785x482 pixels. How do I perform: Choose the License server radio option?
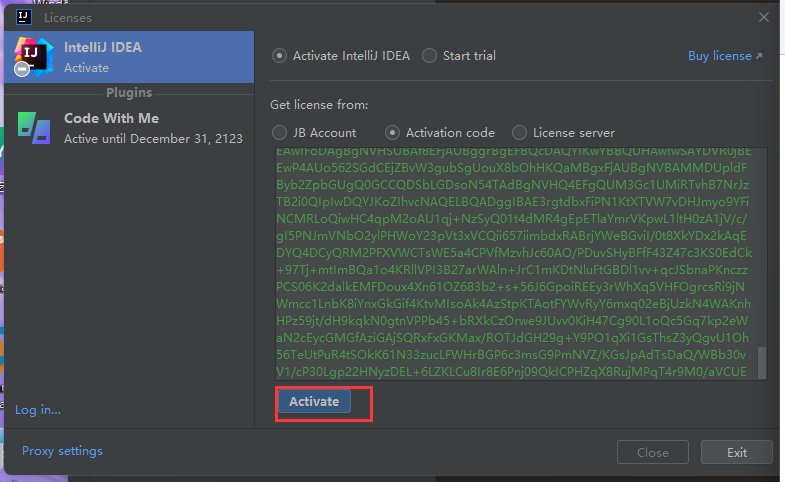[519, 133]
